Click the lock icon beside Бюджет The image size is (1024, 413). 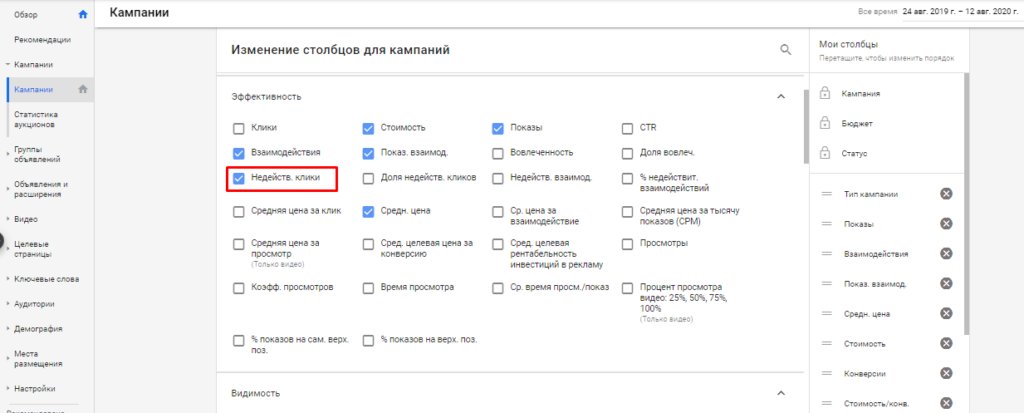pyautogui.click(x=825, y=124)
